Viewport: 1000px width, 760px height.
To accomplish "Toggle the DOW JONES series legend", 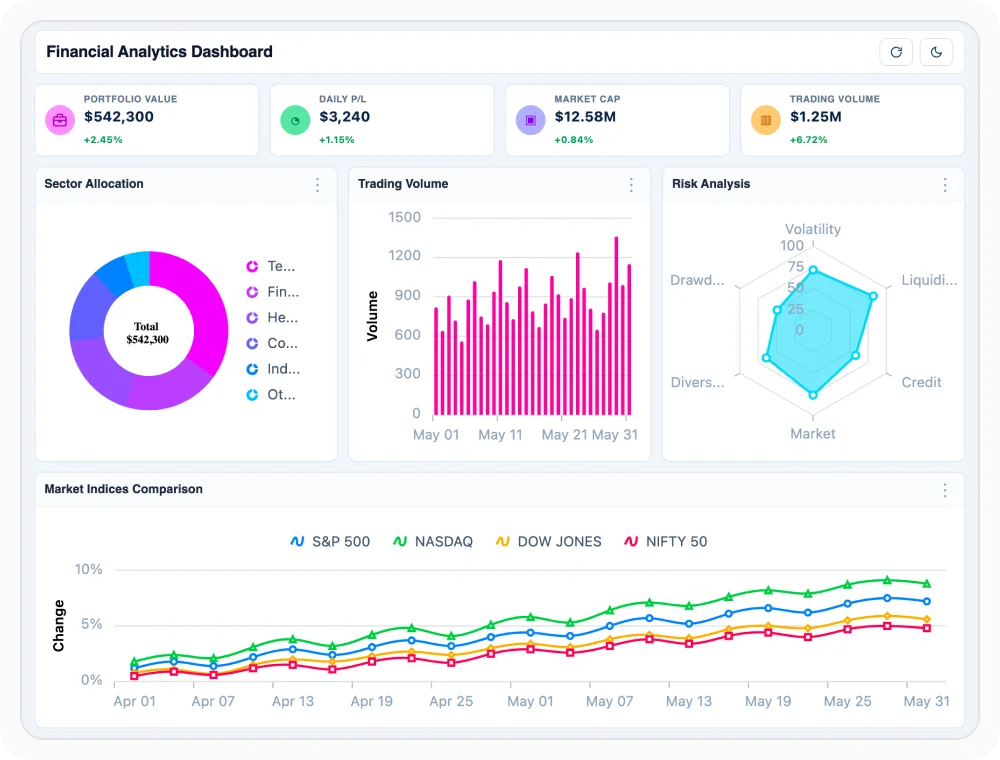I will [x=548, y=541].
